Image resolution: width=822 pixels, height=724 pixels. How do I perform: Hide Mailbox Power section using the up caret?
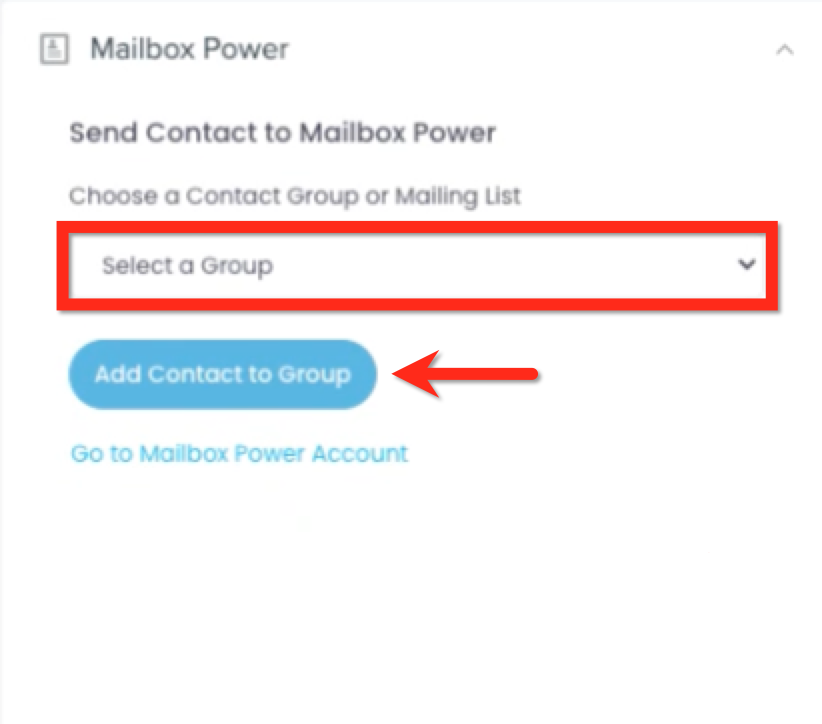coord(784,50)
